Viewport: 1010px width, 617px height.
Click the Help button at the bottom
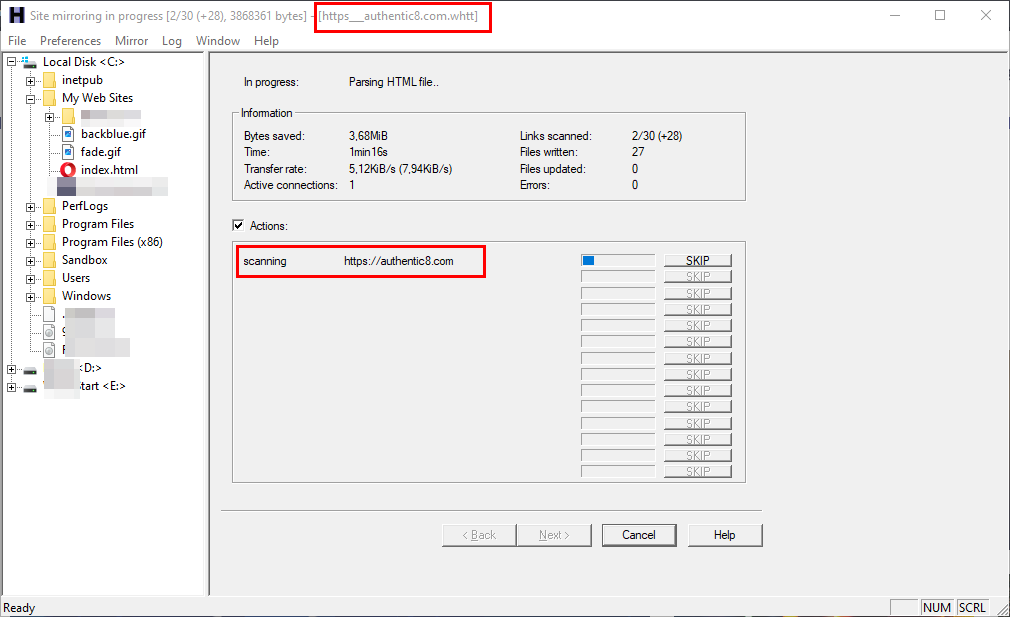coord(724,535)
